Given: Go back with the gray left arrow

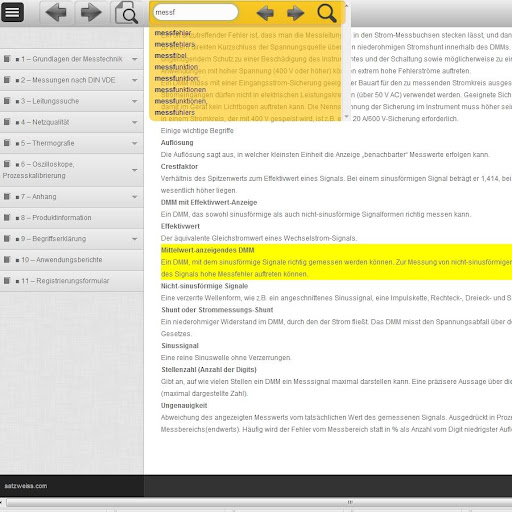Looking at the screenshot, I should tap(56, 13).
